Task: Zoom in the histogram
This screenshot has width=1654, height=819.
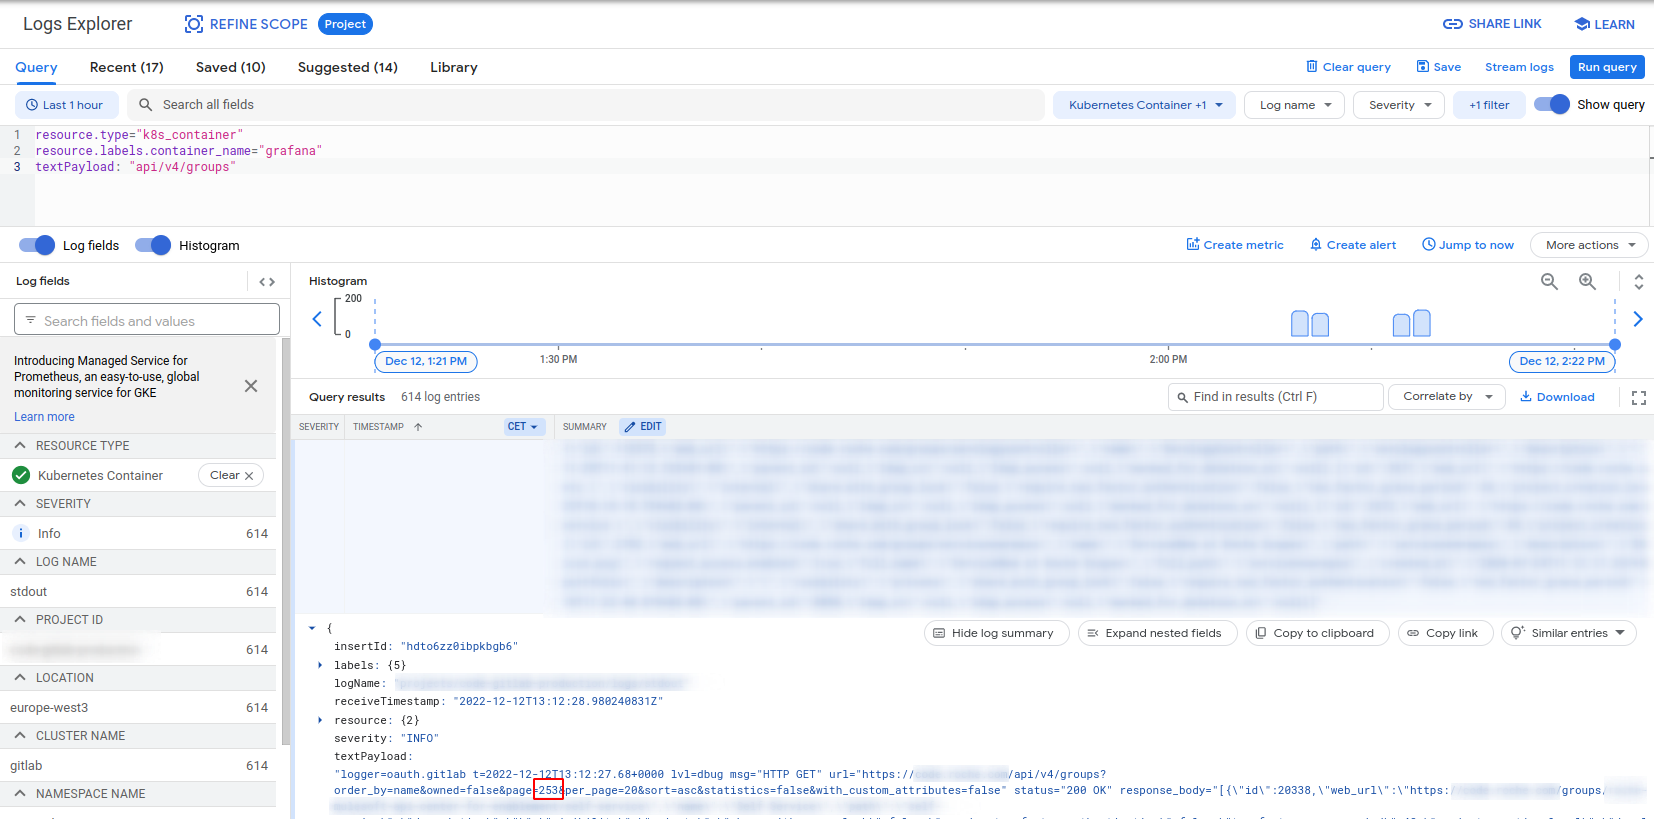Action: (1587, 282)
